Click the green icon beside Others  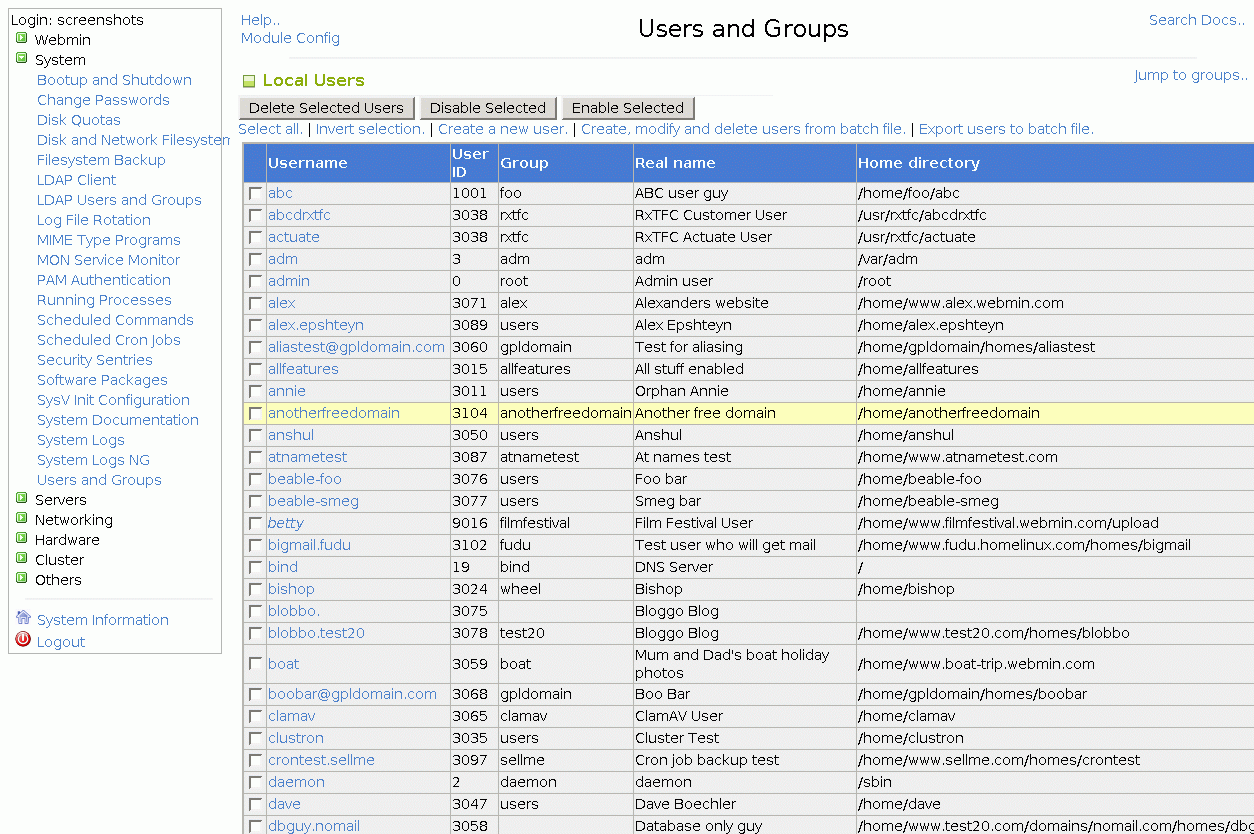[21, 579]
